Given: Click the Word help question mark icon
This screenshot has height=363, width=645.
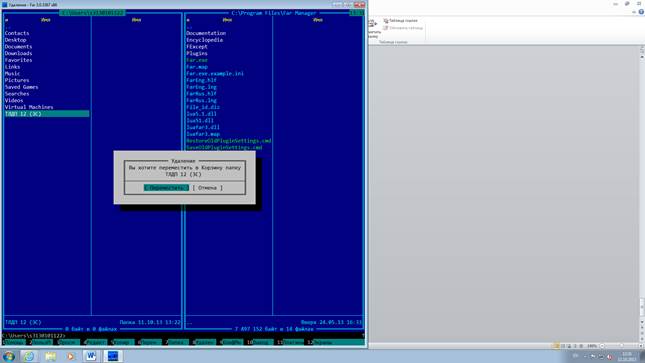Looking at the screenshot, I should pyautogui.click(x=641, y=12).
